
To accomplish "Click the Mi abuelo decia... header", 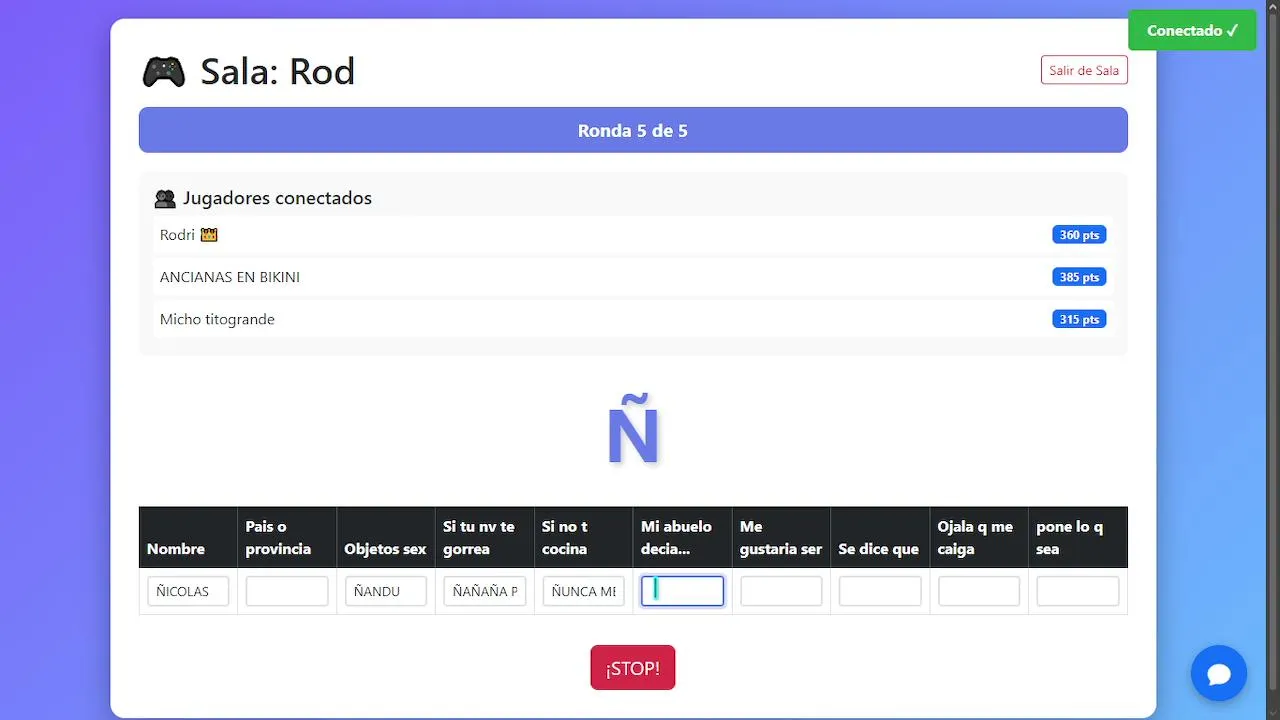I will click(682, 537).
